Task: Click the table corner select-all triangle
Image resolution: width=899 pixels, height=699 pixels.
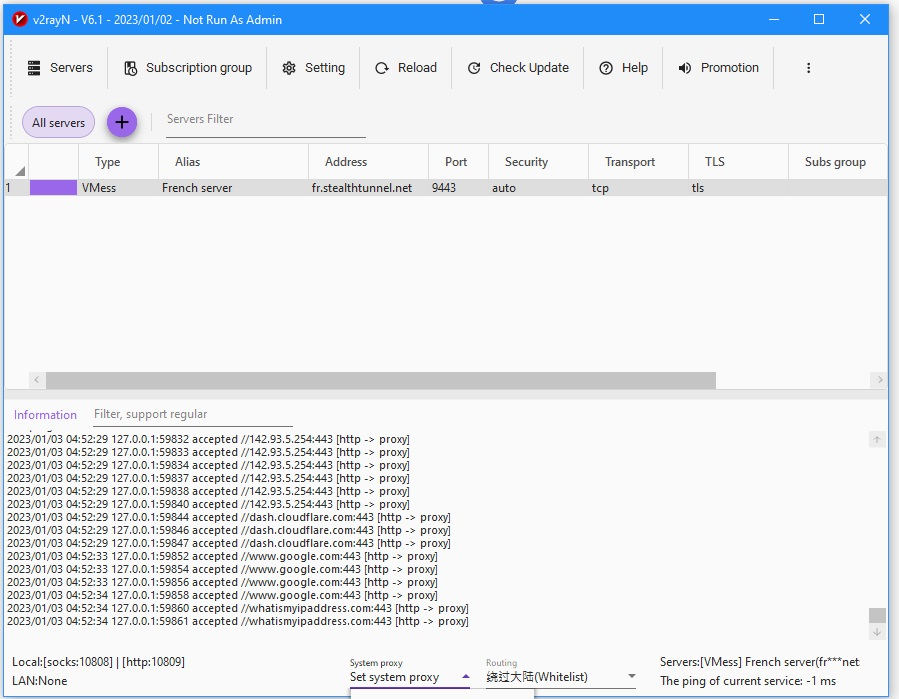Action: [x=19, y=171]
